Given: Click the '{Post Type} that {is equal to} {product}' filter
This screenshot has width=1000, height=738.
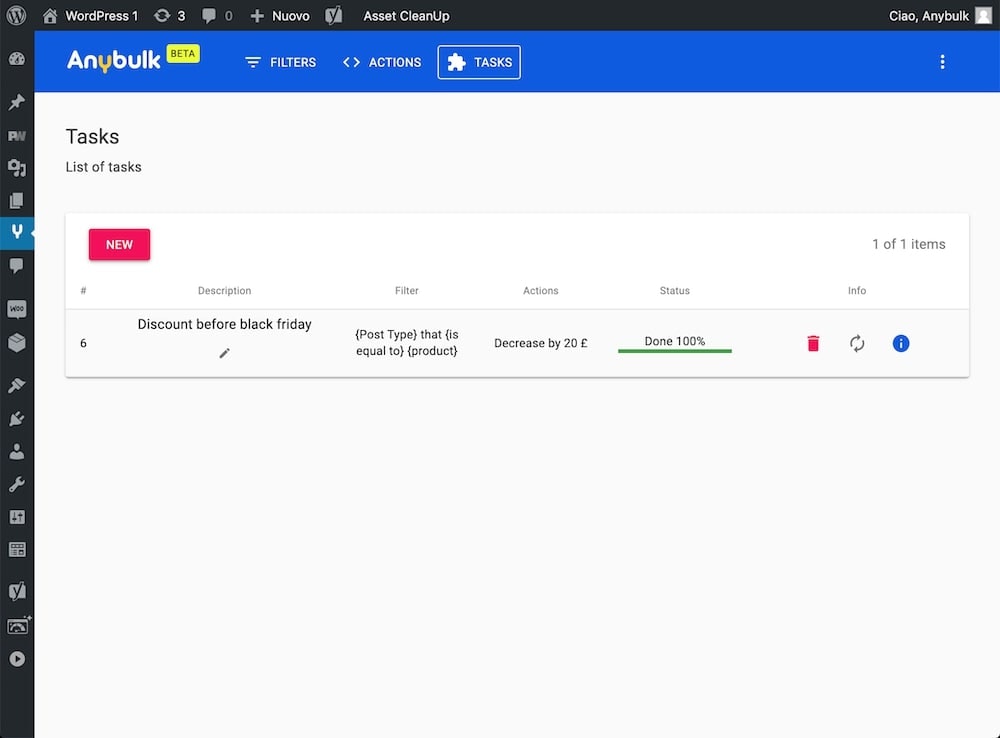Looking at the screenshot, I should [407, 343].
